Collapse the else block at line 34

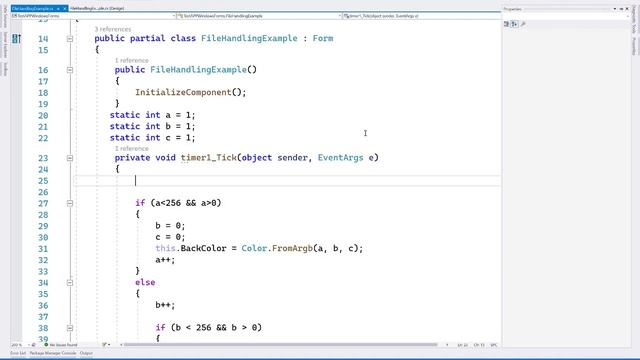(70, 282)
